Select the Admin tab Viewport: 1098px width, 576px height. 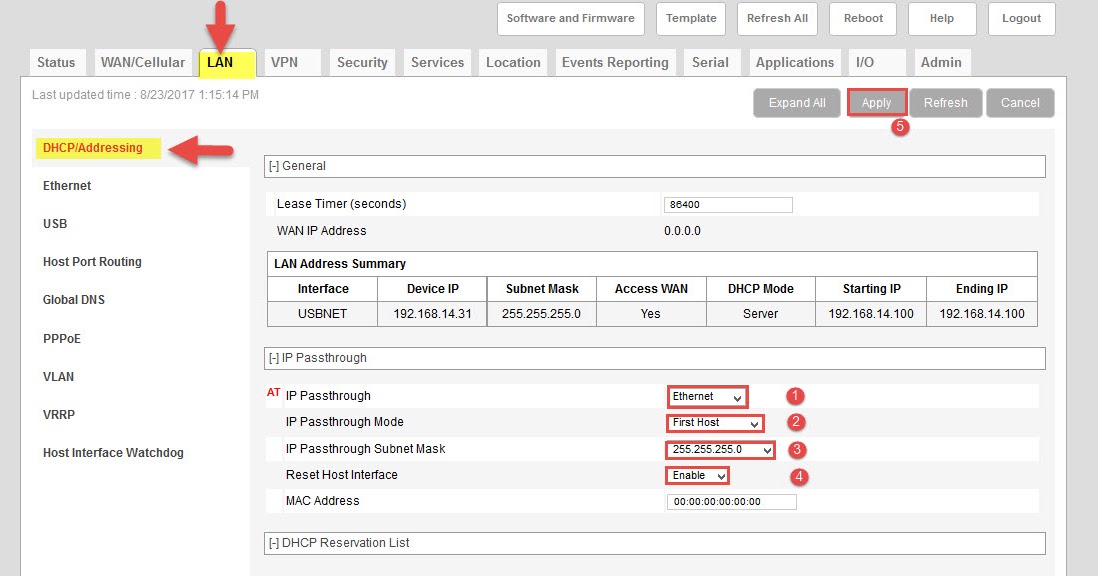click(941, 61)
